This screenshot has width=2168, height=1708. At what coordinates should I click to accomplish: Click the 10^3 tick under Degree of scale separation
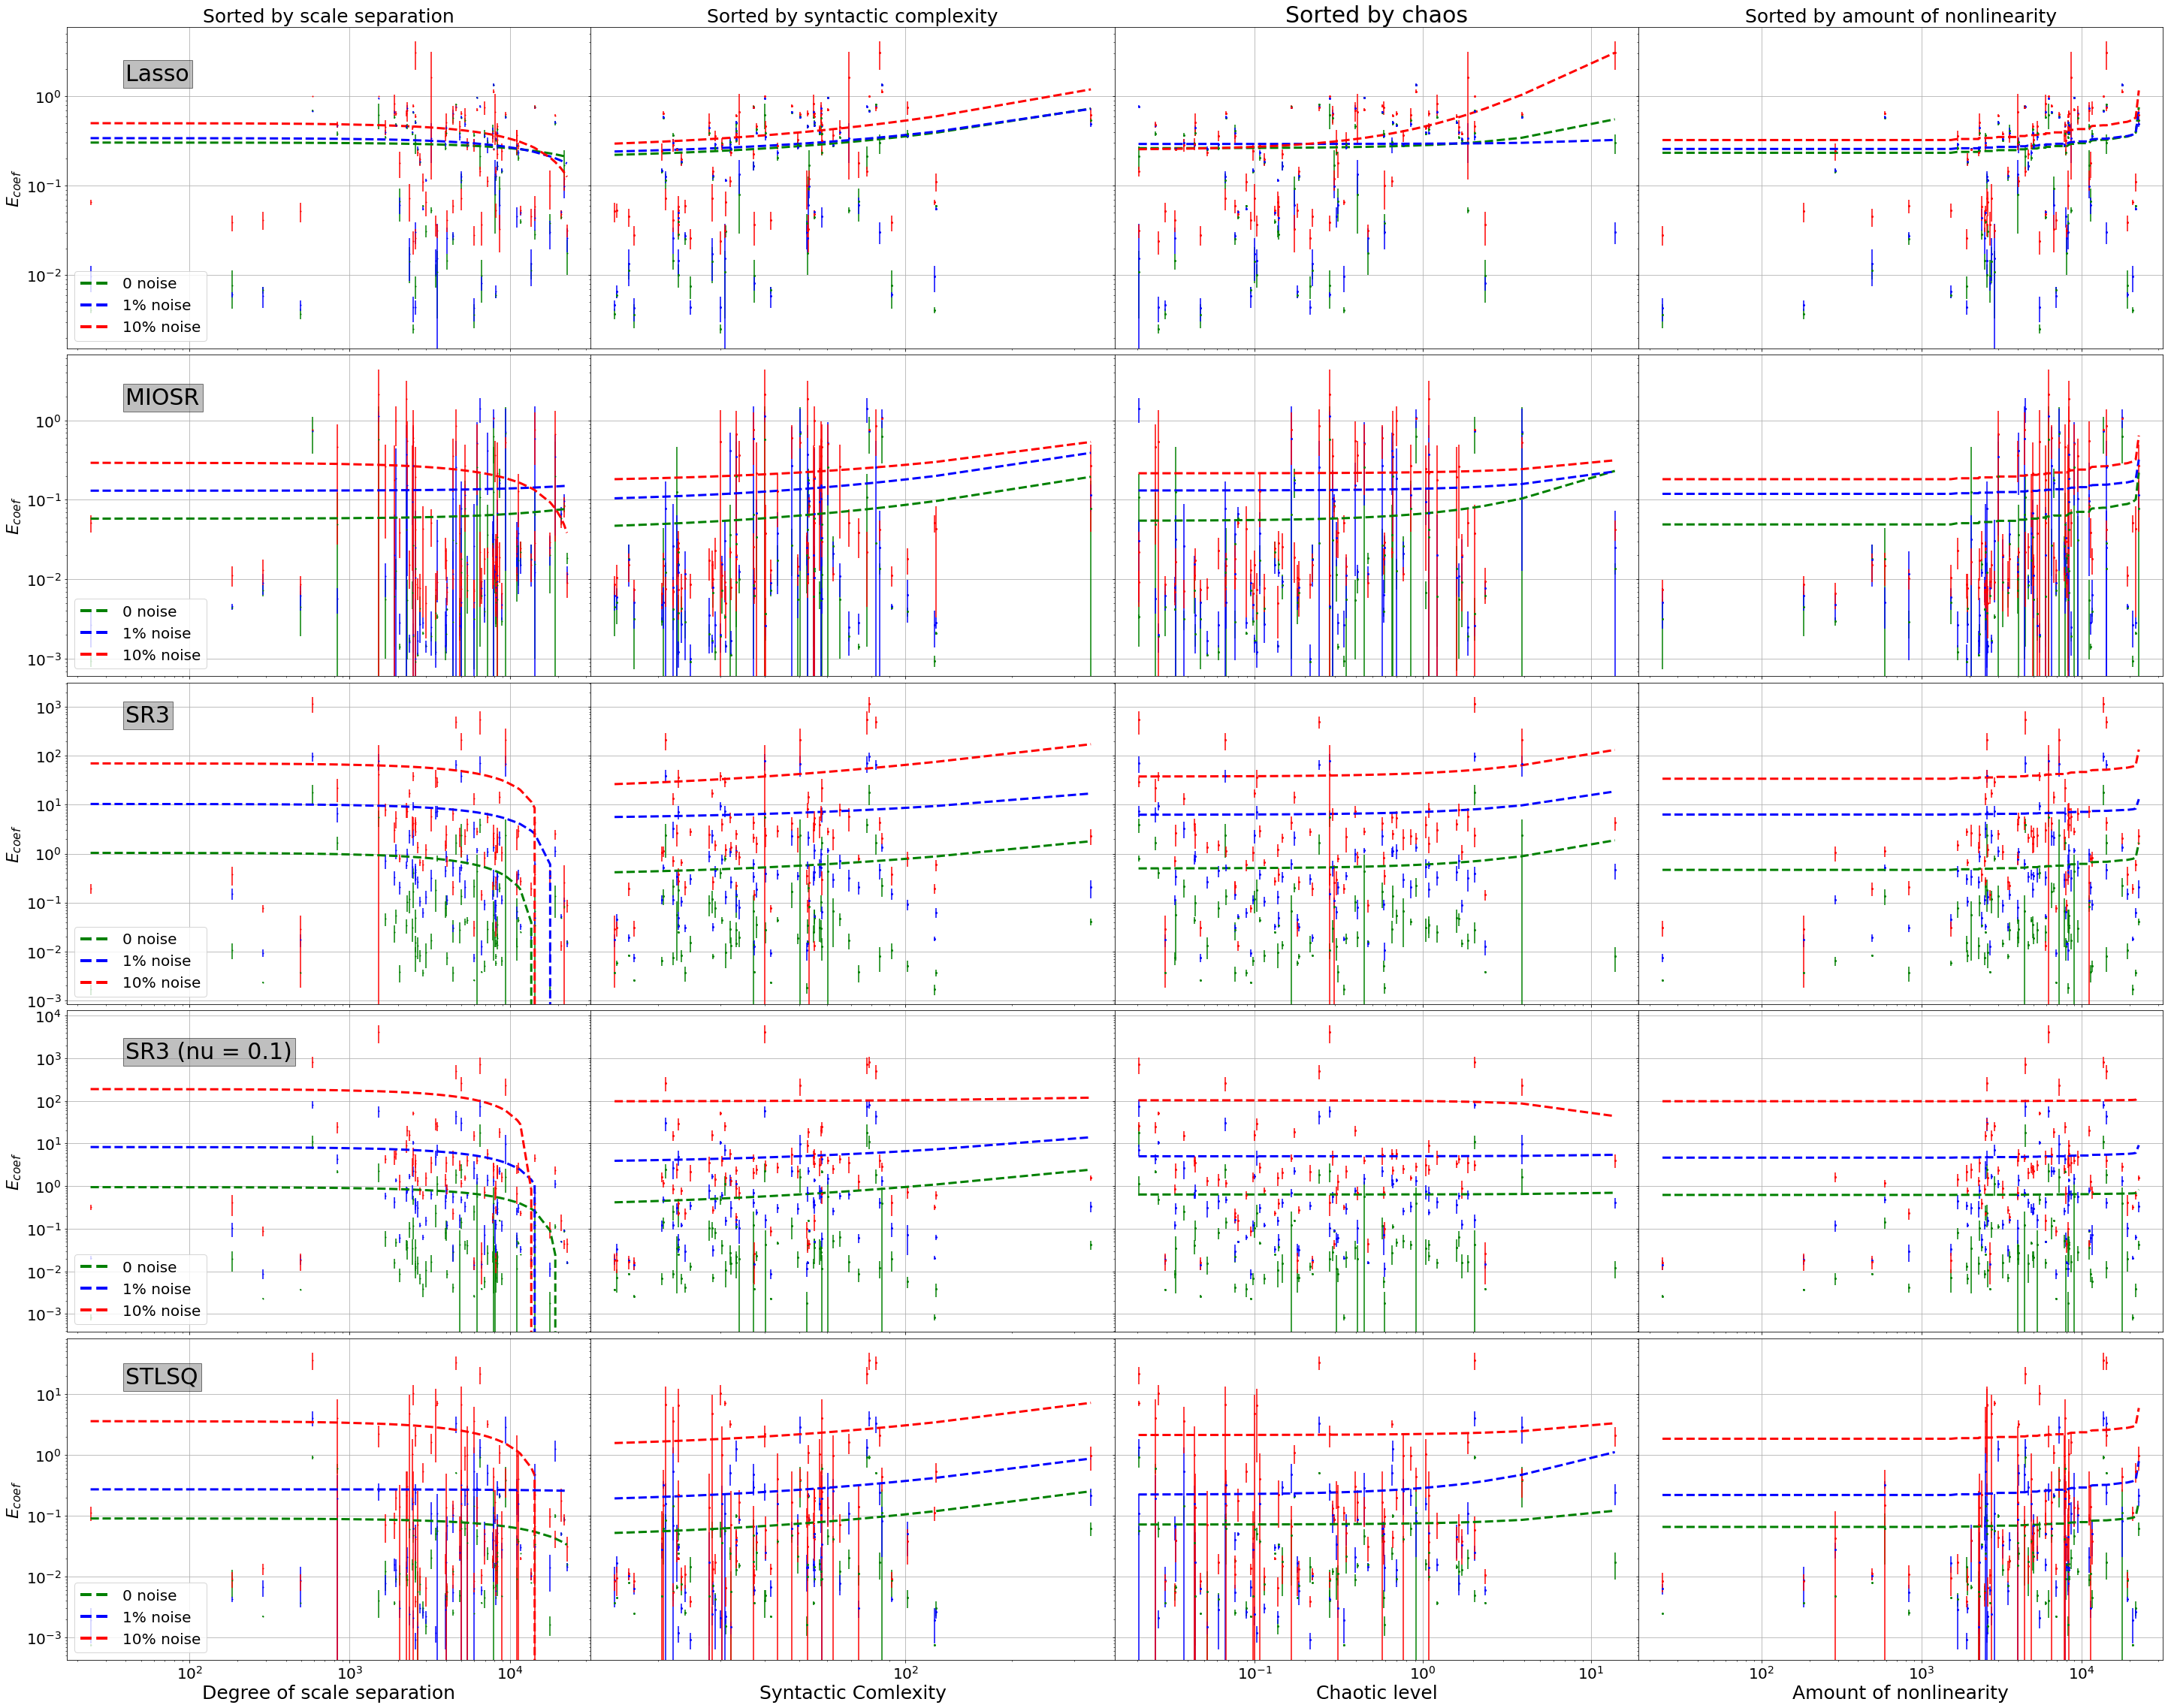click(x=349, y=1672)
